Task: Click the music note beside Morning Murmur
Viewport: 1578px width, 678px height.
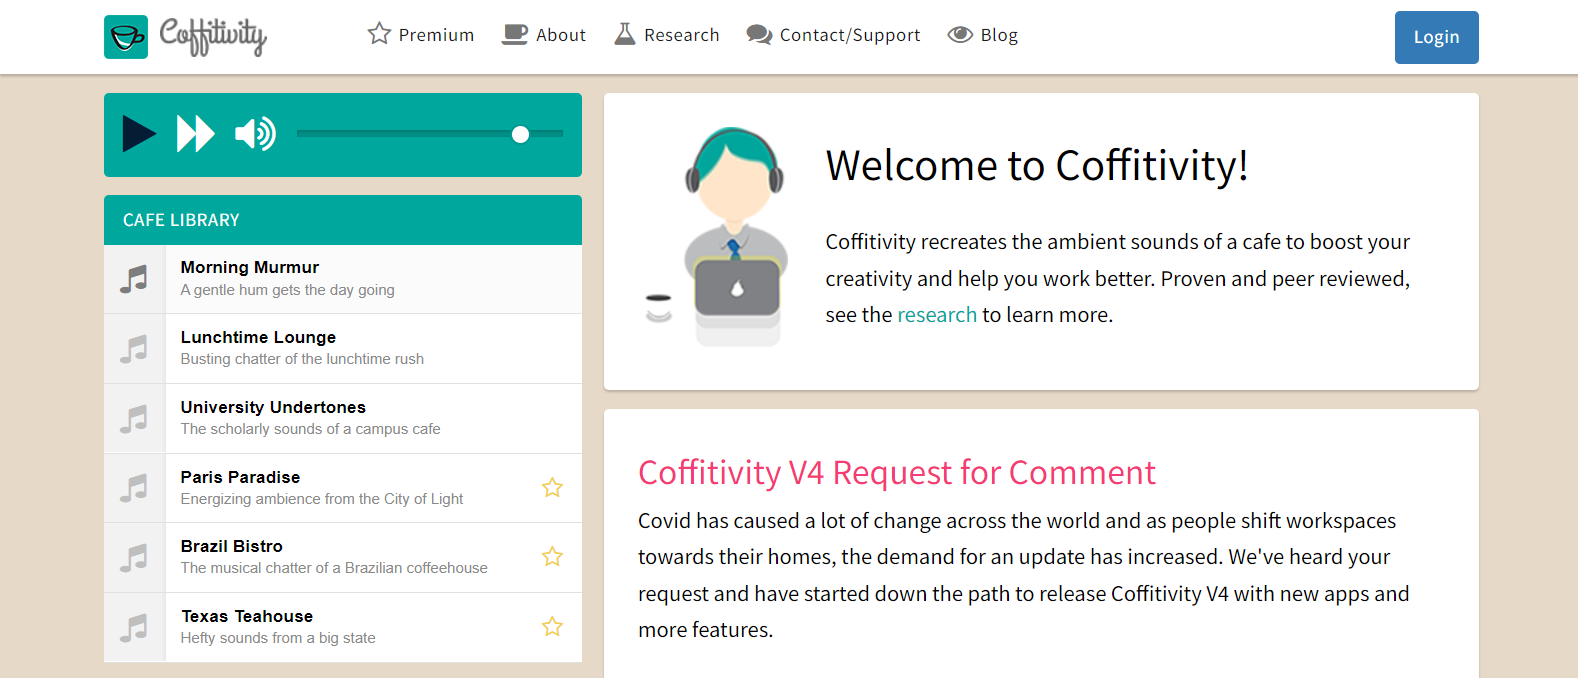Action: [134, 279]
